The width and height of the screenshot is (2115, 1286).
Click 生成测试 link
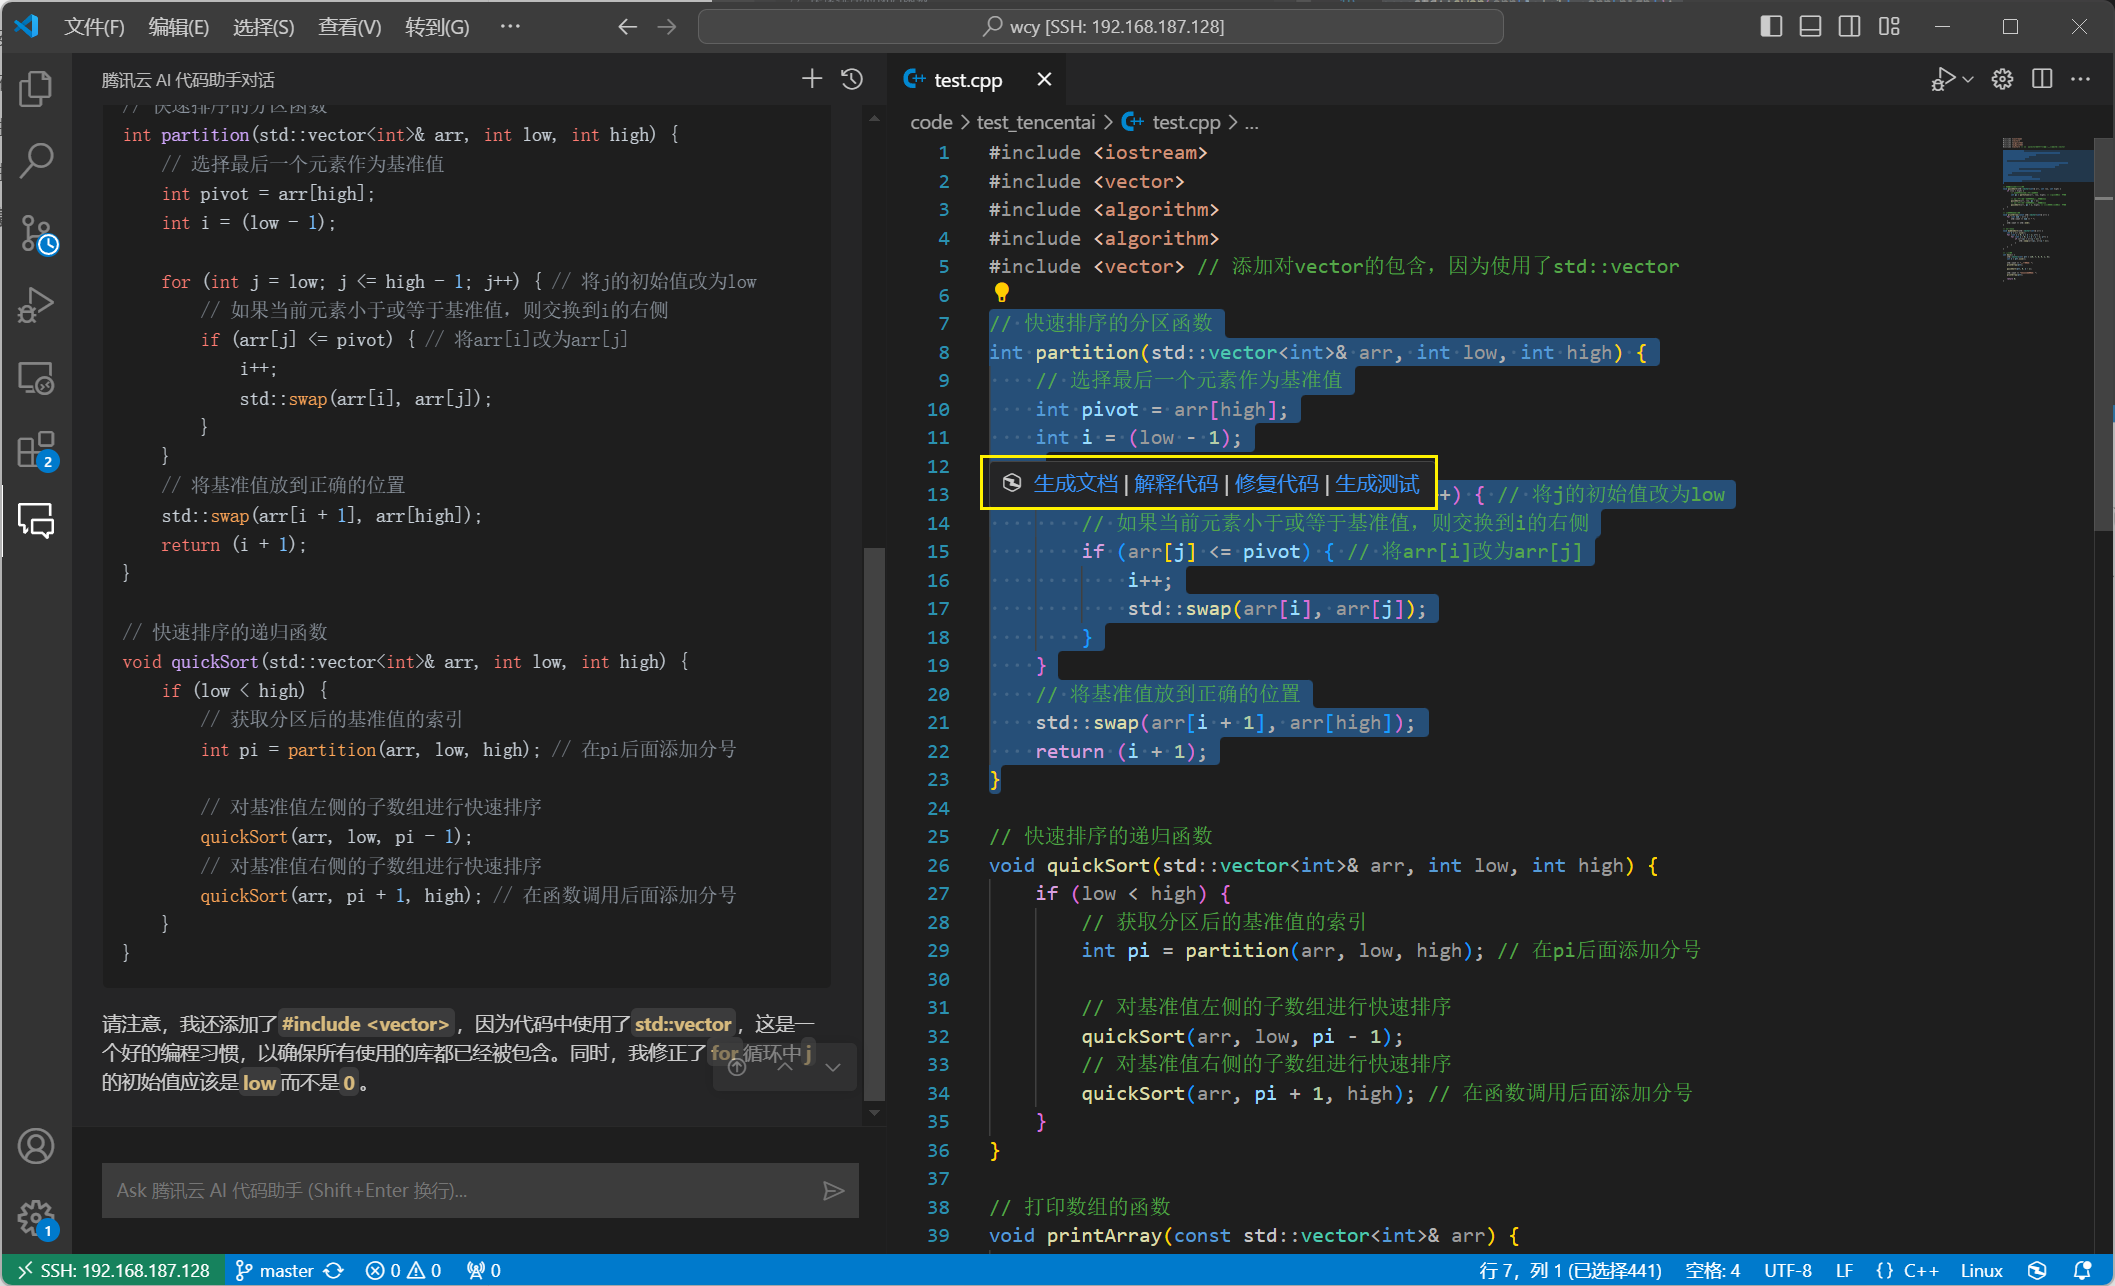[x=1377, y=484]
